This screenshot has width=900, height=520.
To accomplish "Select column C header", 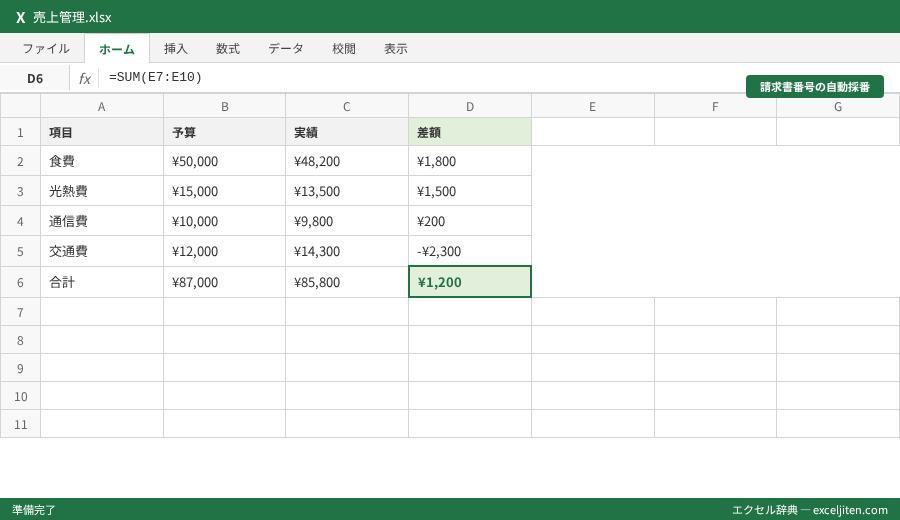I will click(x=347, y=107).
